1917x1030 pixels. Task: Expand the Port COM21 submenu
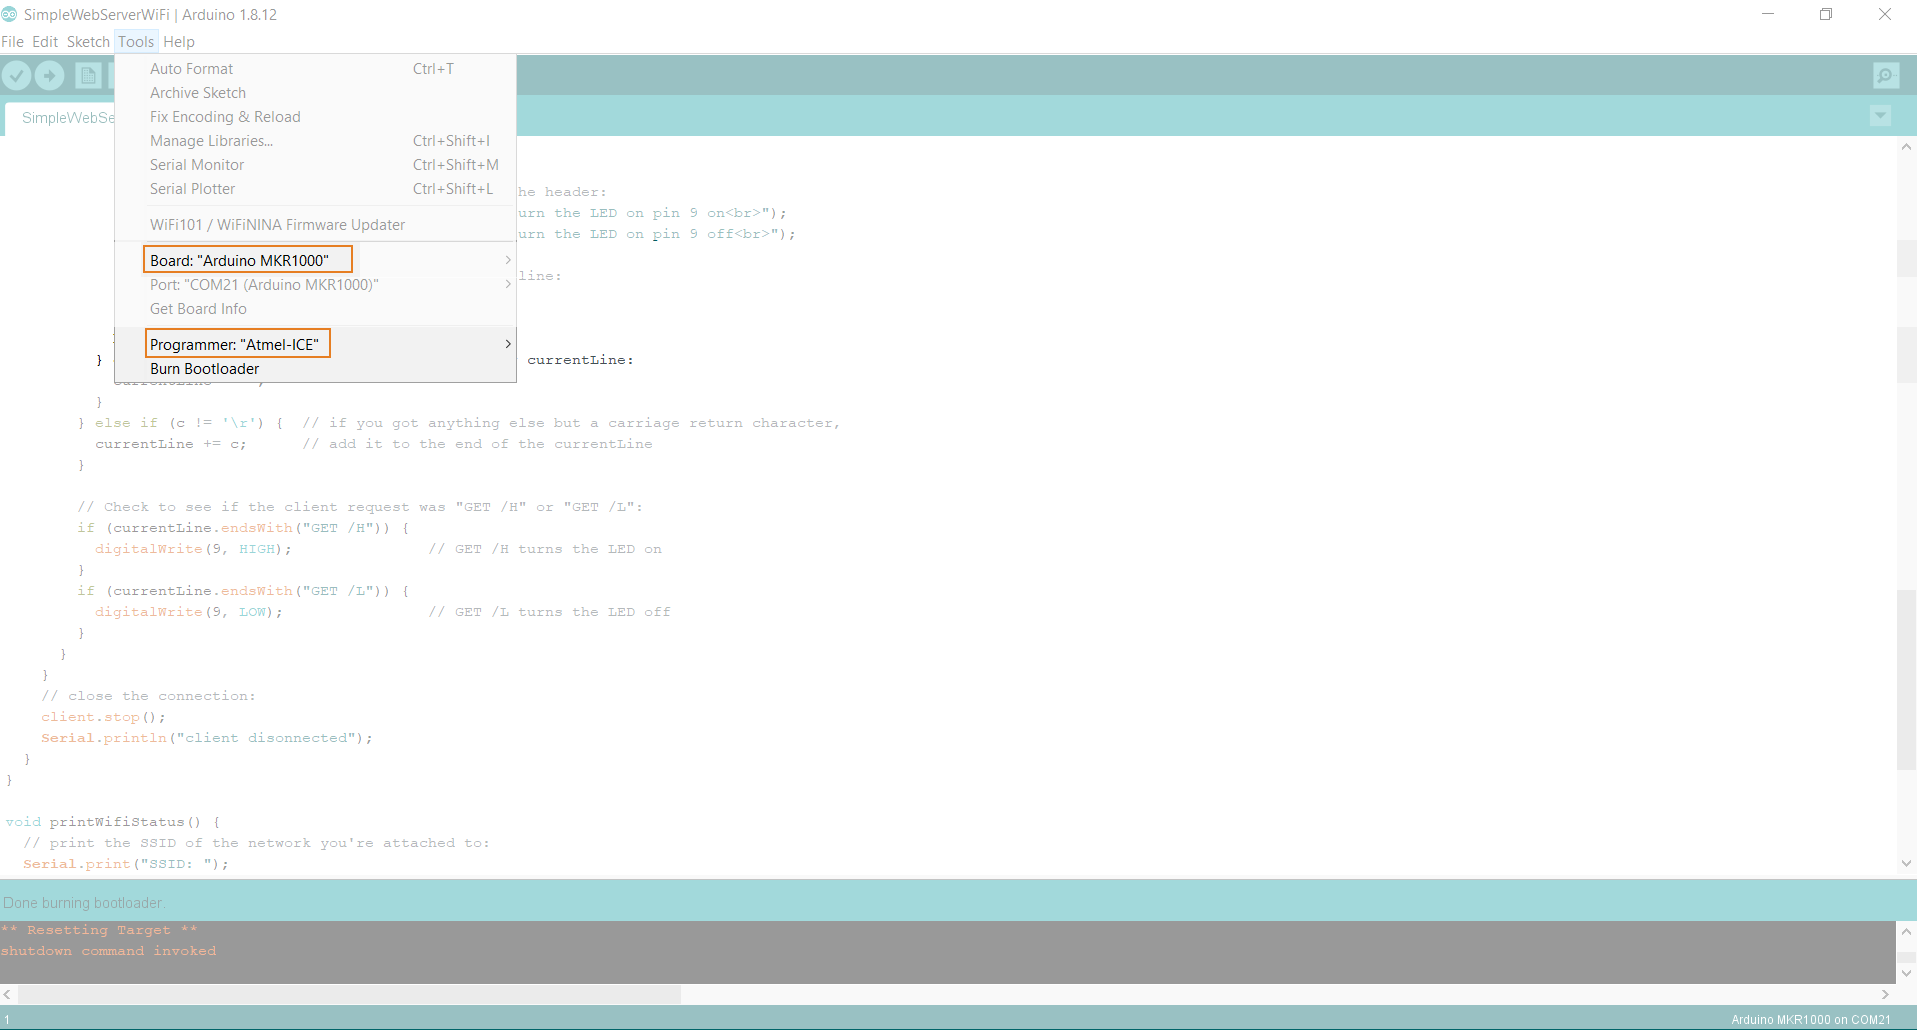coord(264,285)
